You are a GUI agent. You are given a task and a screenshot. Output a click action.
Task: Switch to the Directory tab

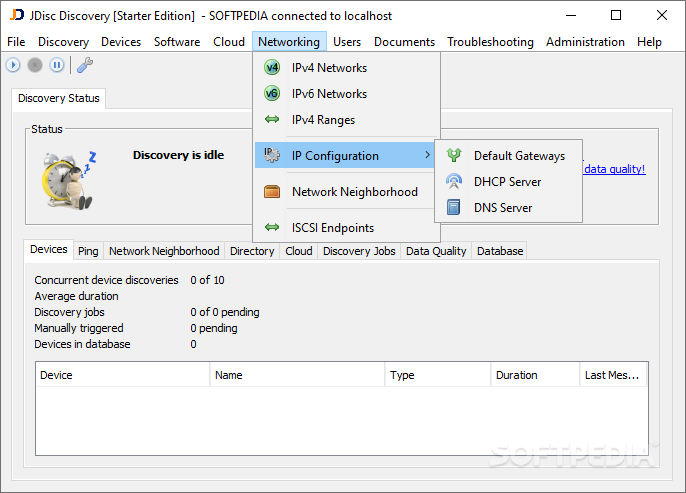(x=252, y=251)
